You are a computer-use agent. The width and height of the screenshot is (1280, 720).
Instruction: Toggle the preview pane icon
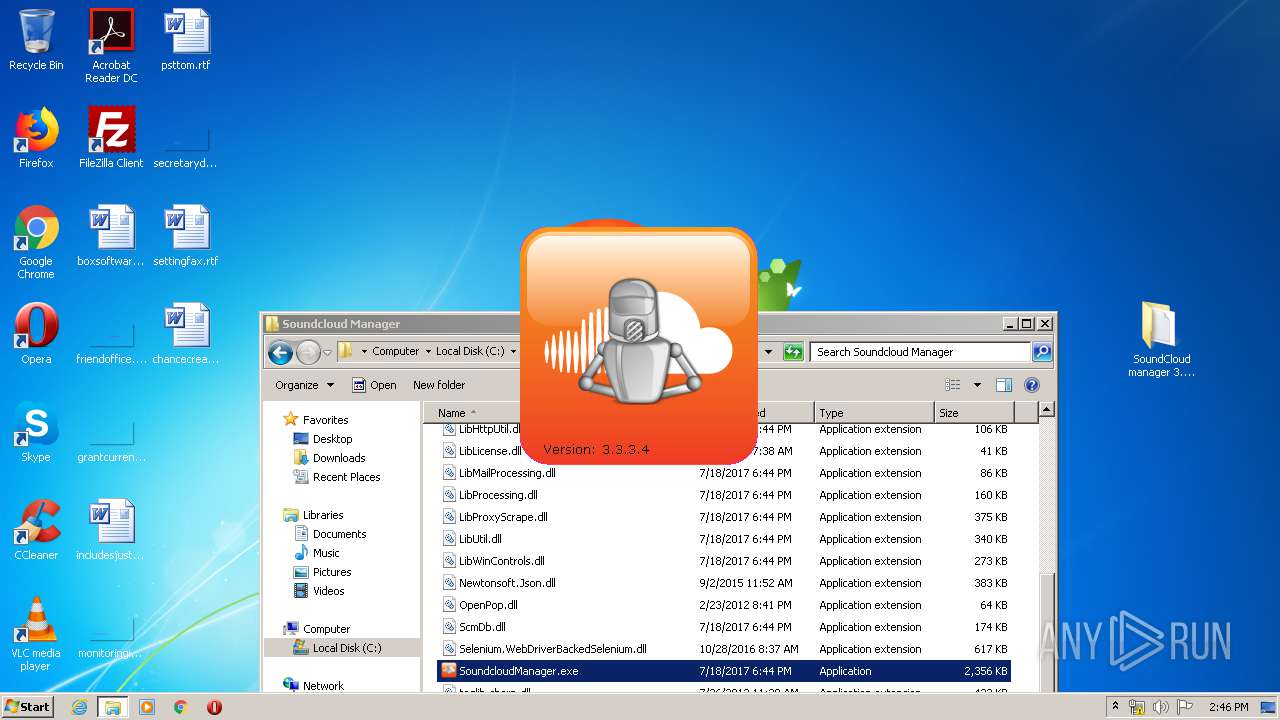pyautogui.click(x=1004, y=385)
